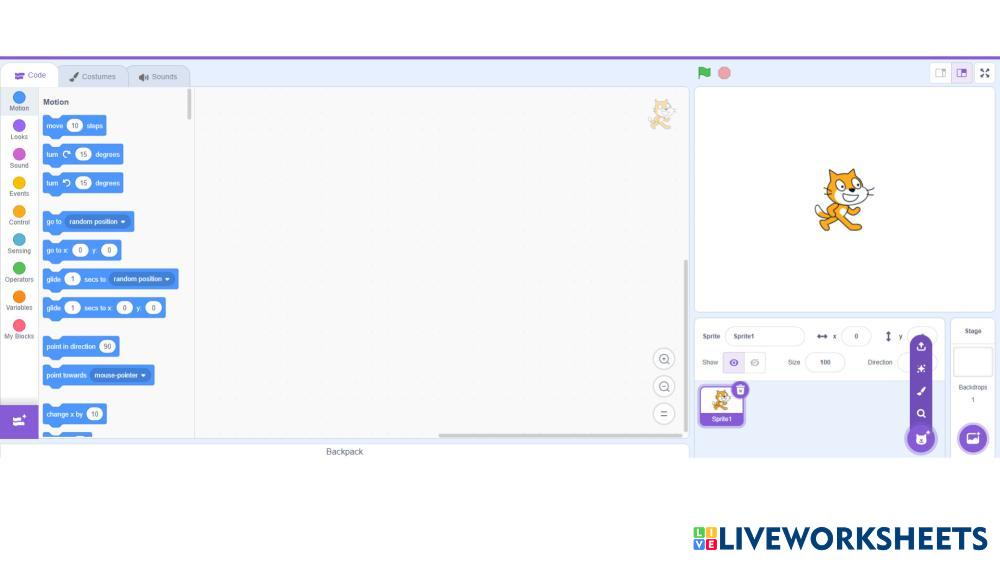Viewport: 1000px width, 563px height.
Task: Switch to small stage layout
Action: click(940, 73)
